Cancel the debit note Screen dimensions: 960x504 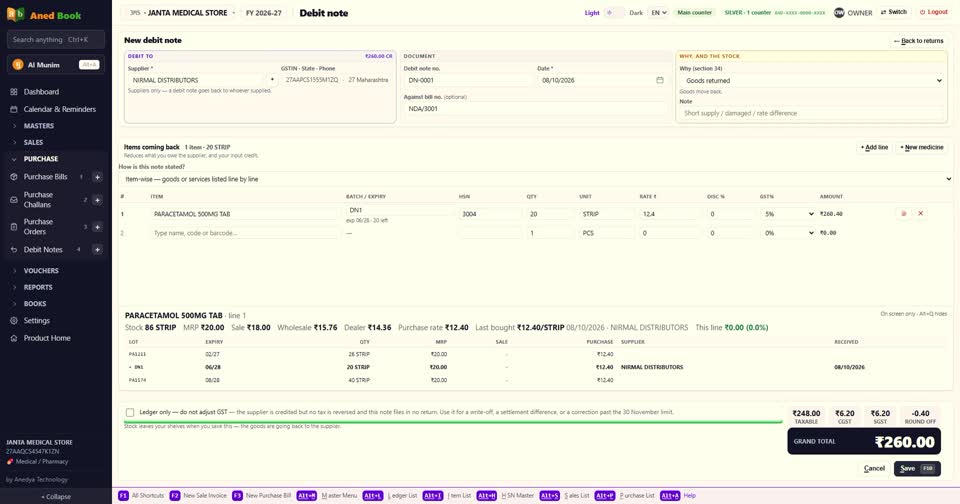[x=874, y=468]
